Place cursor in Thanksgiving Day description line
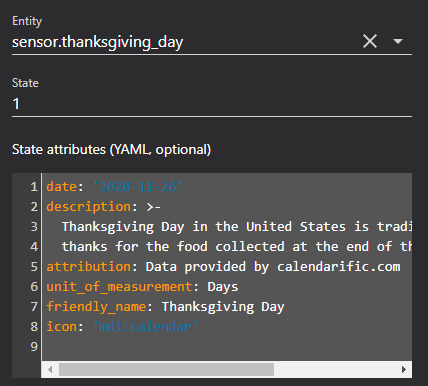The image size is (428, 386). tap(237, 227)
